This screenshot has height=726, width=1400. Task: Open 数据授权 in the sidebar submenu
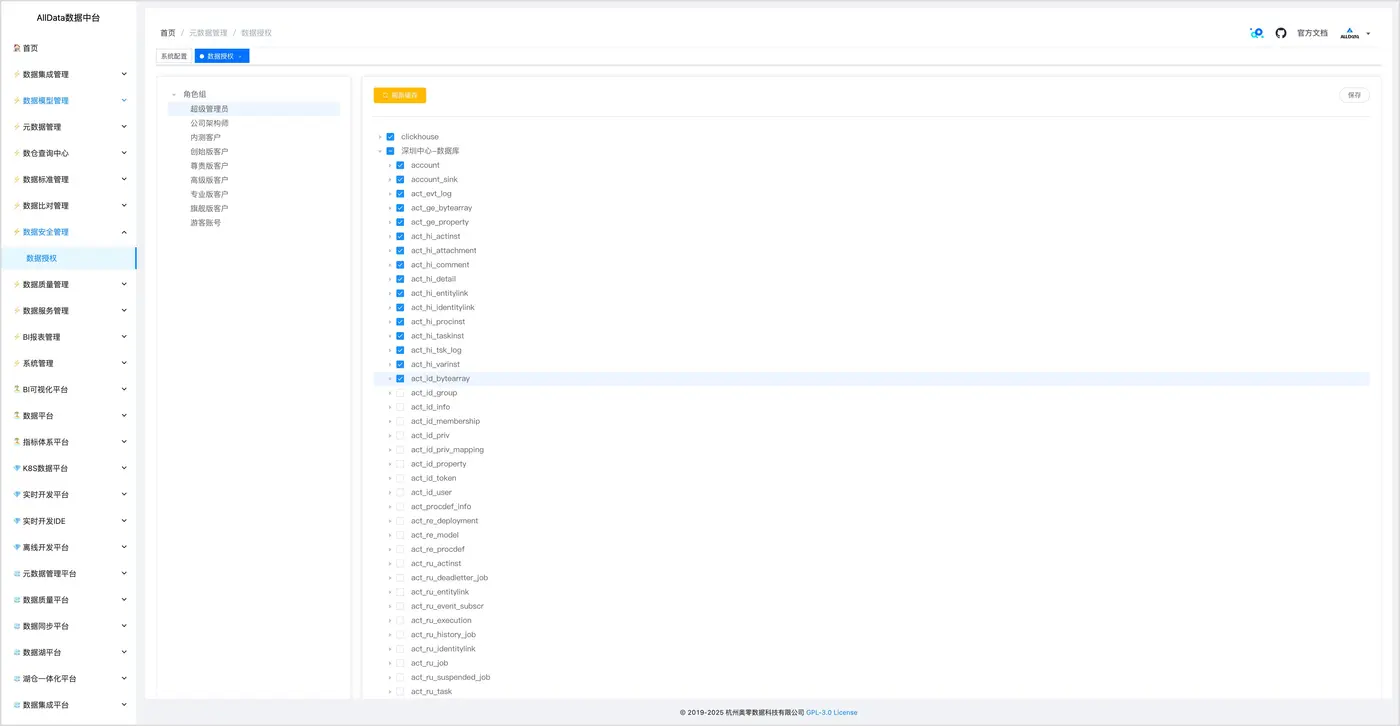pos(42,258)
